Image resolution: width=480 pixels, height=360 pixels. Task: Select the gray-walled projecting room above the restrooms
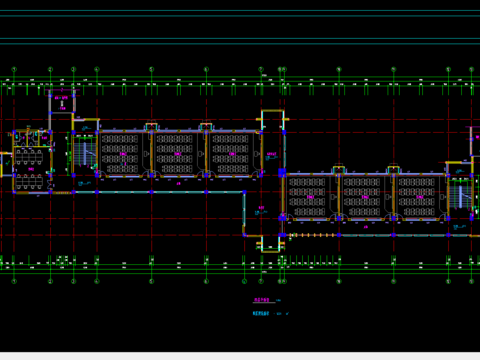62,102
